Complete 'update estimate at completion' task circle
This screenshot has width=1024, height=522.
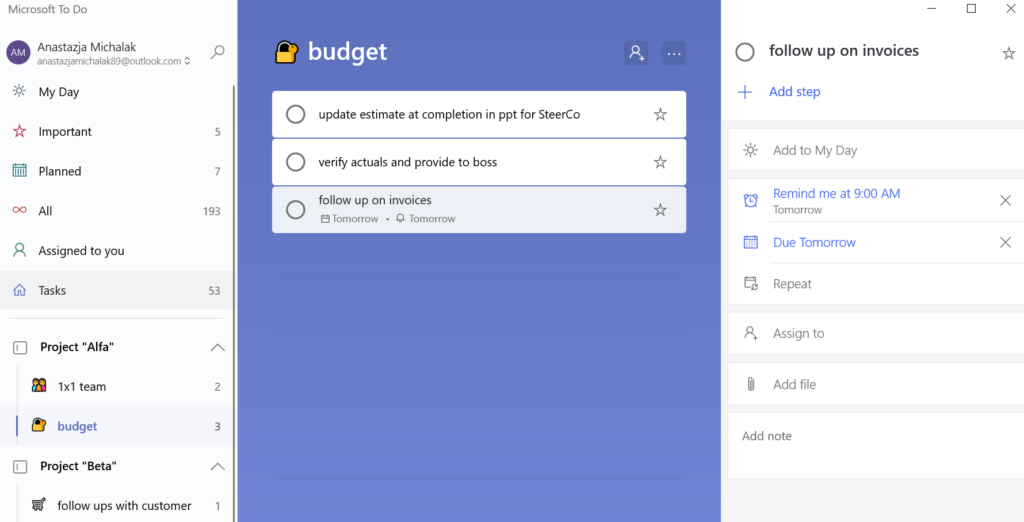pos(296,114)
